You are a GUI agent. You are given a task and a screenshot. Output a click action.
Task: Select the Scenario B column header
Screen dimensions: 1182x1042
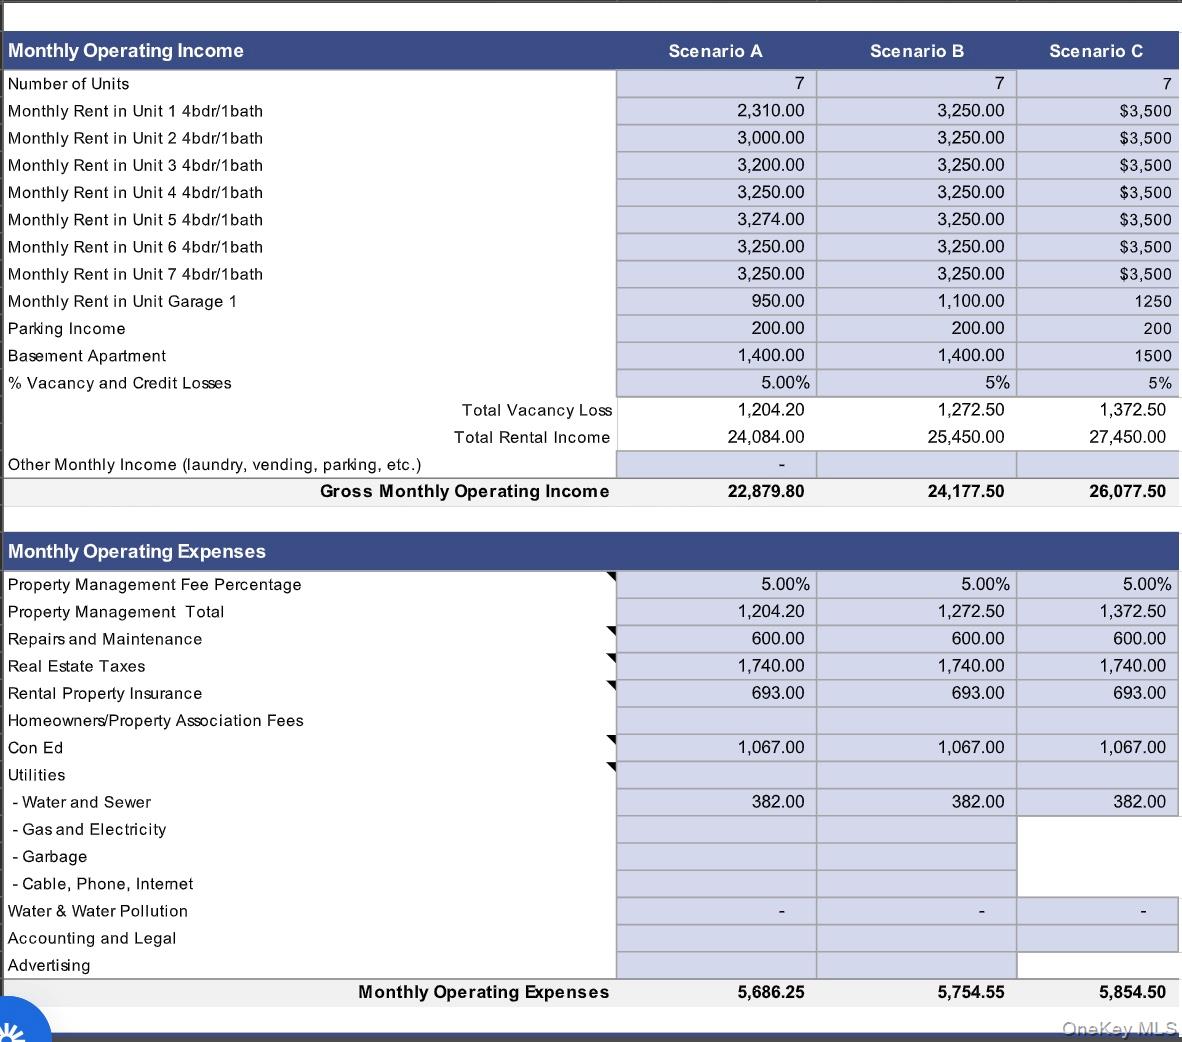click(x=916, y=51)
